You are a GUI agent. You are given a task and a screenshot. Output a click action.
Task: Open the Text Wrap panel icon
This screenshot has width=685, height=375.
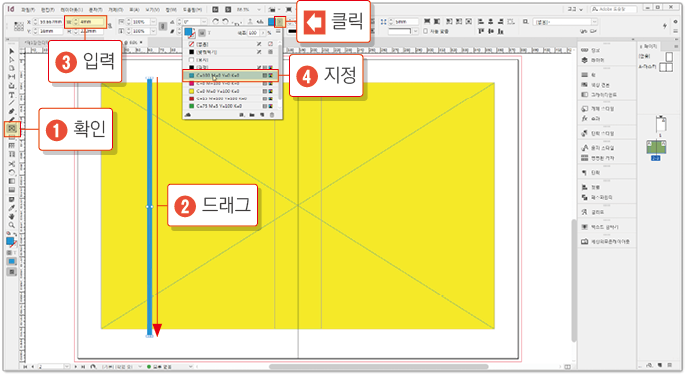point(585,227)
